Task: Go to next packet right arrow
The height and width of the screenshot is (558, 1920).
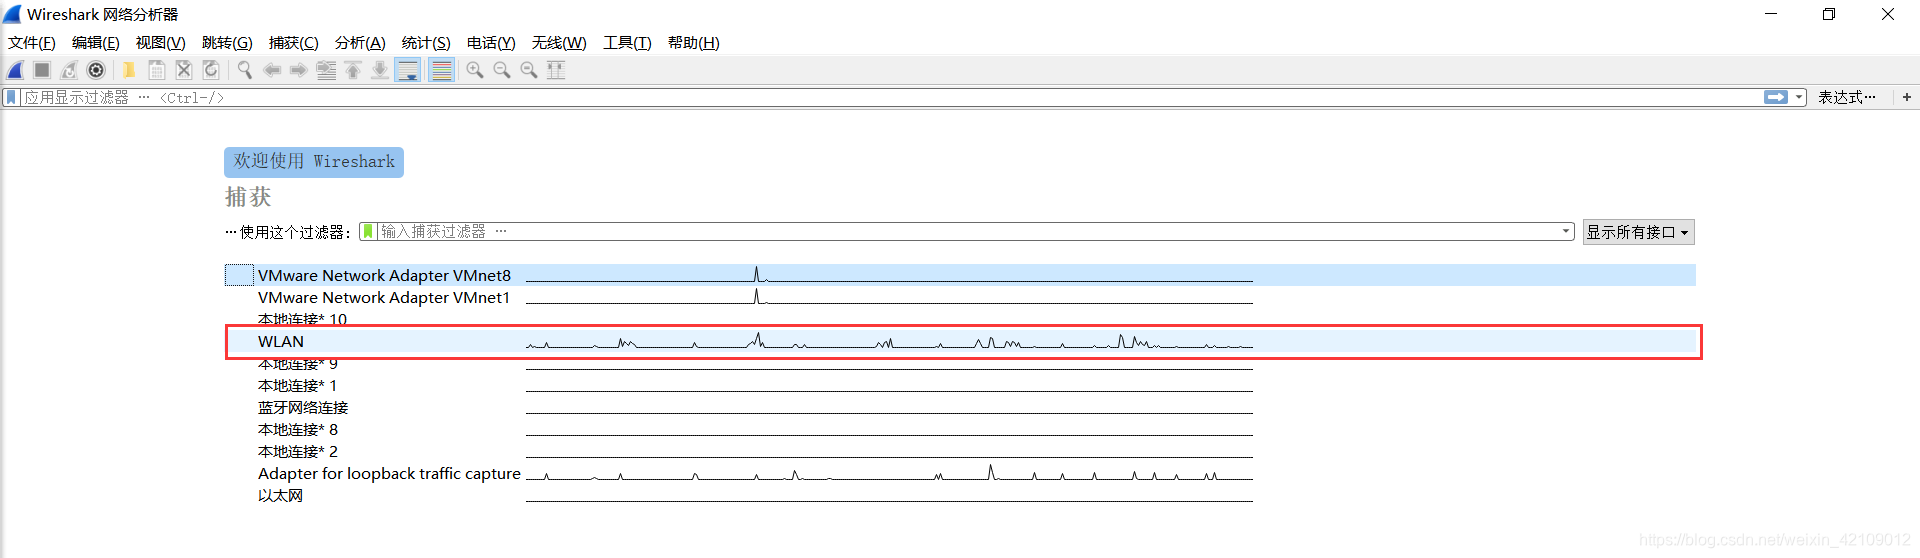Action: [x=298, y=70]
